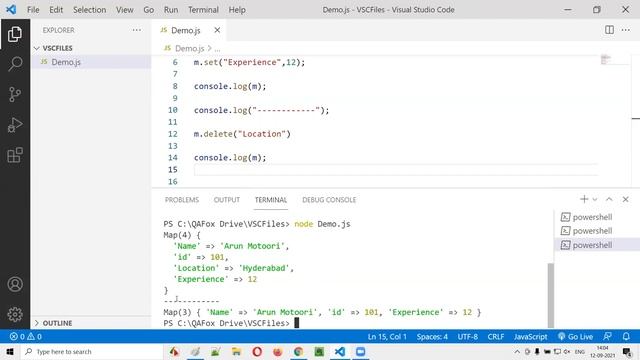Open the File menu
This screenshot has width=640, height=360.
click(x=33, y=10)
